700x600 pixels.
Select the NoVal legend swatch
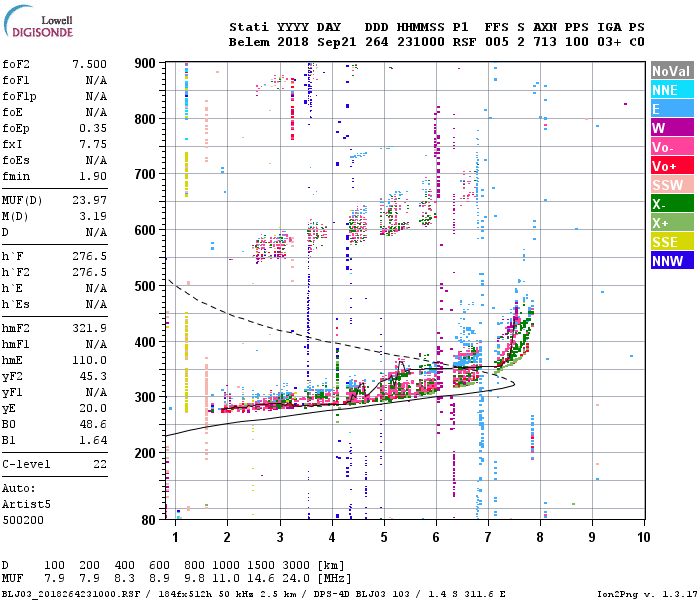coord(672,71)
